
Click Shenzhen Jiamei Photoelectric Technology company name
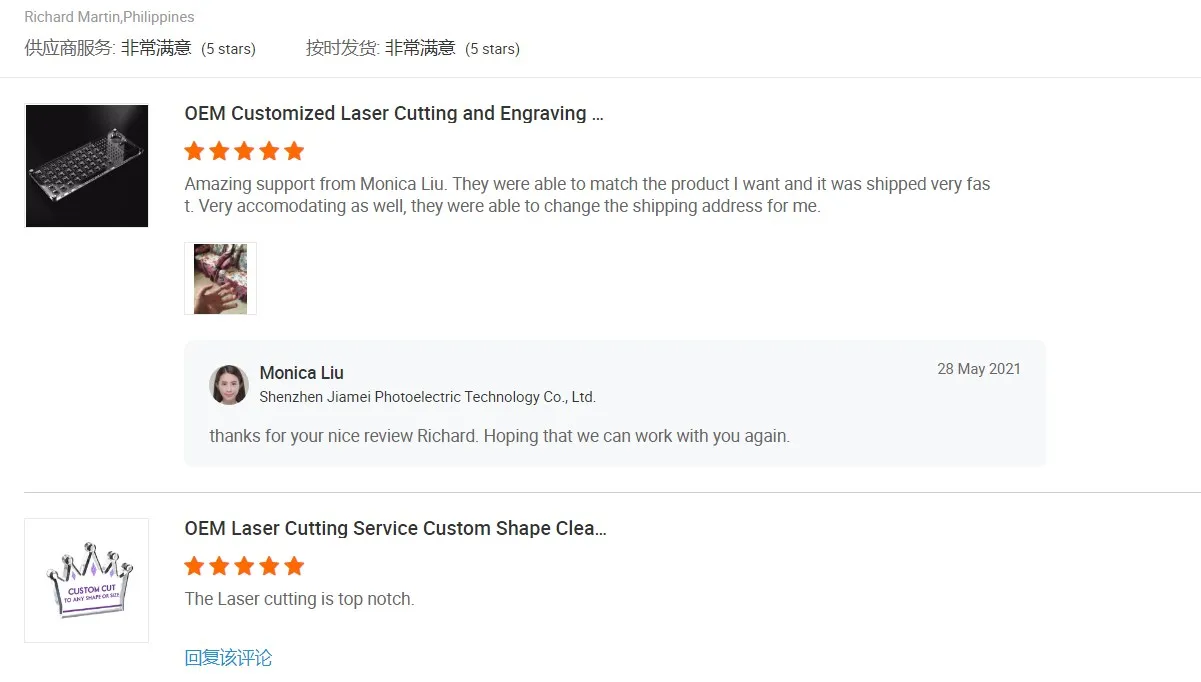(x=427, y=397)
